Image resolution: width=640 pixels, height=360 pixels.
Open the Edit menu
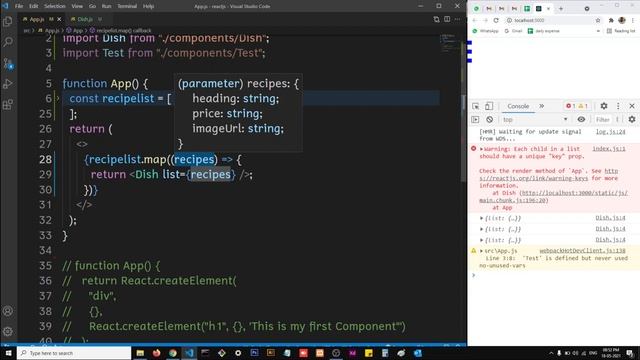[33, 6]
